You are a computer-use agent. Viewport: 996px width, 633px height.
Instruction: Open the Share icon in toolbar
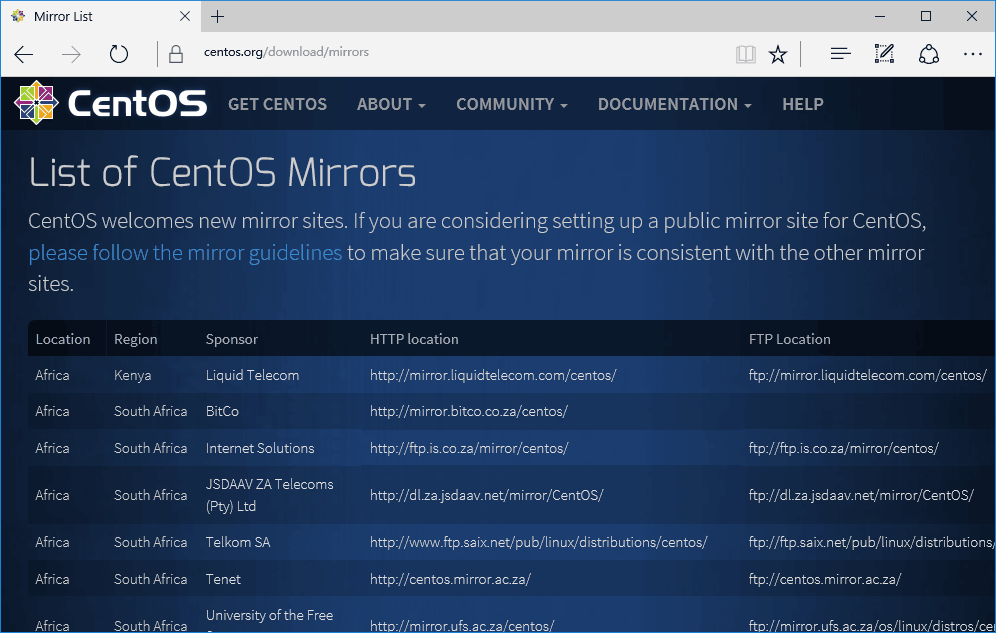929,54
